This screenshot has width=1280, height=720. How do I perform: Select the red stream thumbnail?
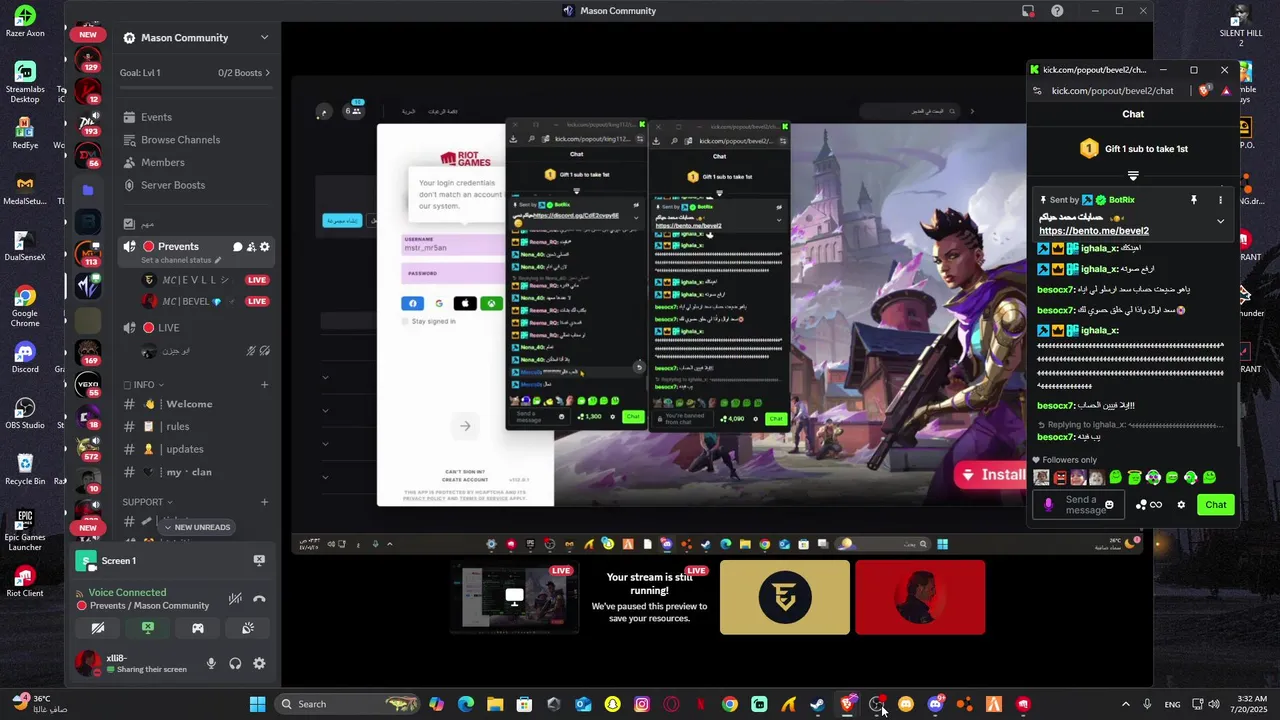point(920,597)
